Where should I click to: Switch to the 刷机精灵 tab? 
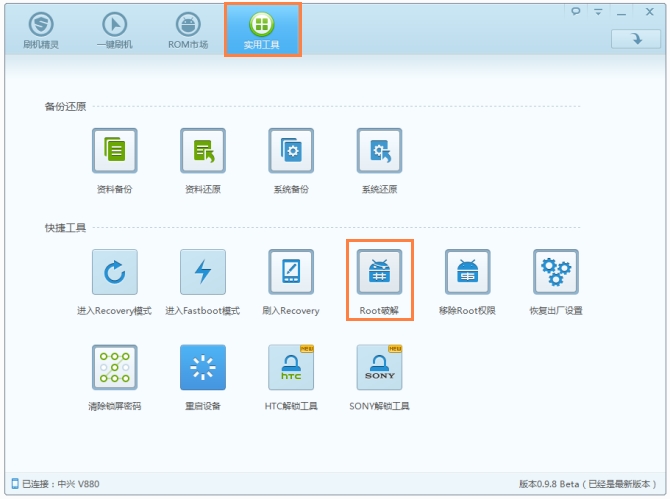pyautogui.click(x=41, y=30)
